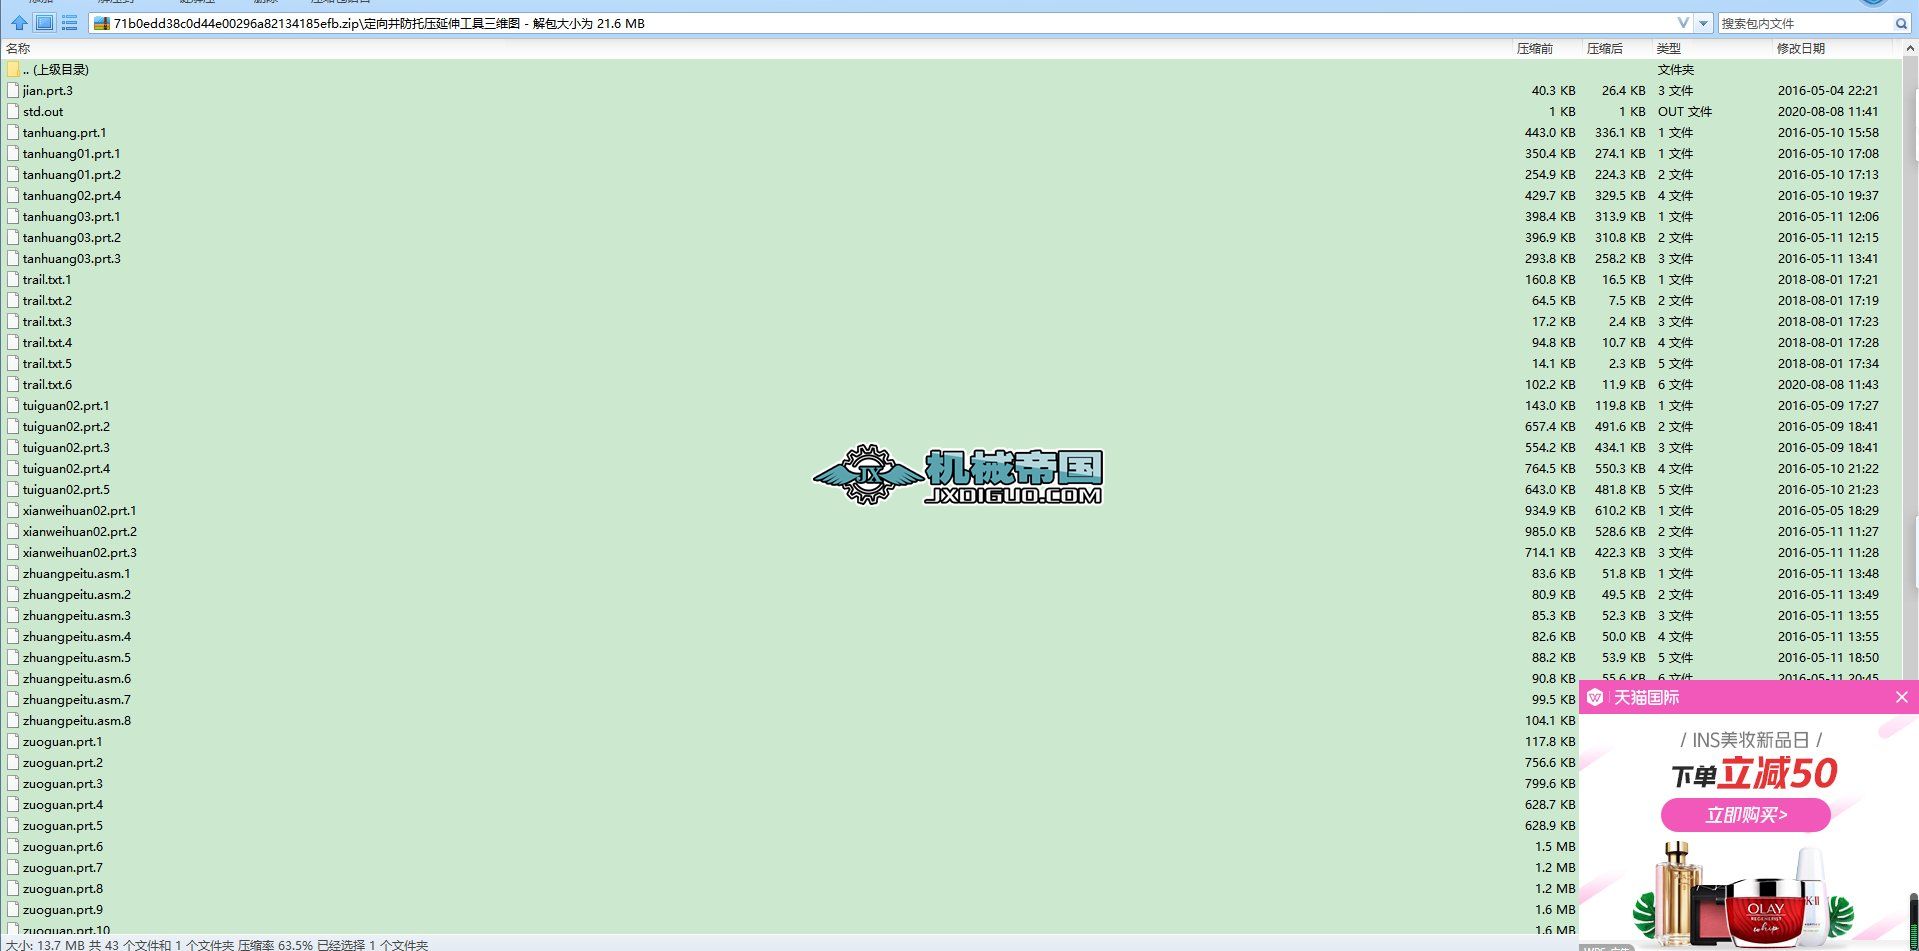The height and width of the screenshot is (951, 1919).
Task: Click the file icon beside zhuangpeitu.asm.8
Action: click(x=13, y=720)
